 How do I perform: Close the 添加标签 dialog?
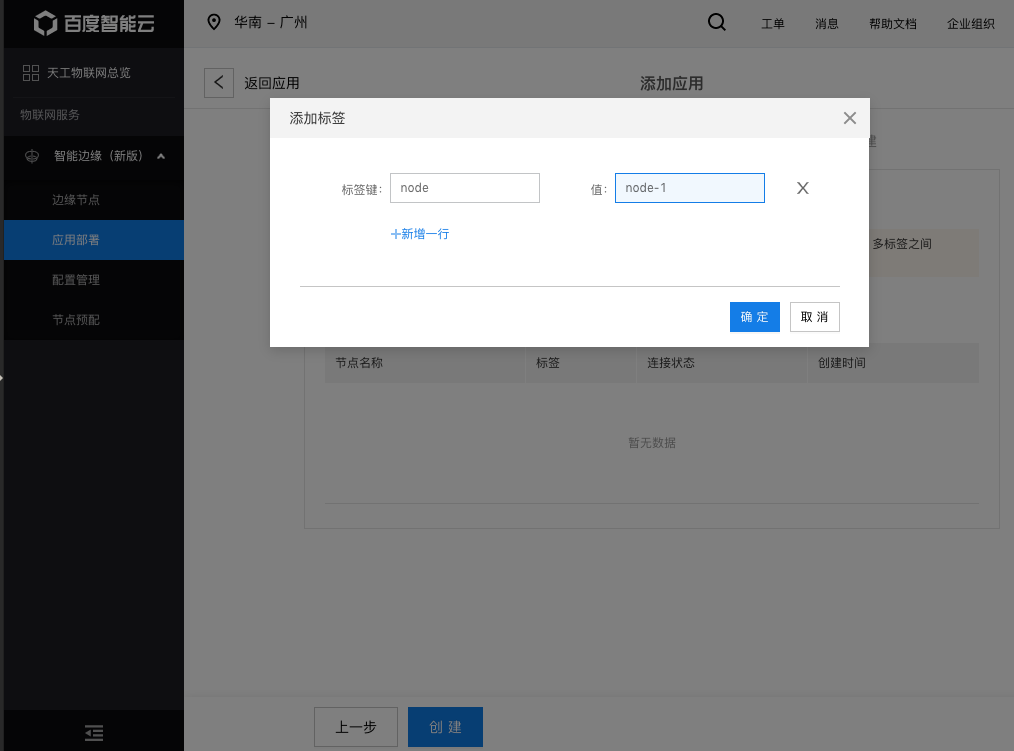(x=850, y=118)
